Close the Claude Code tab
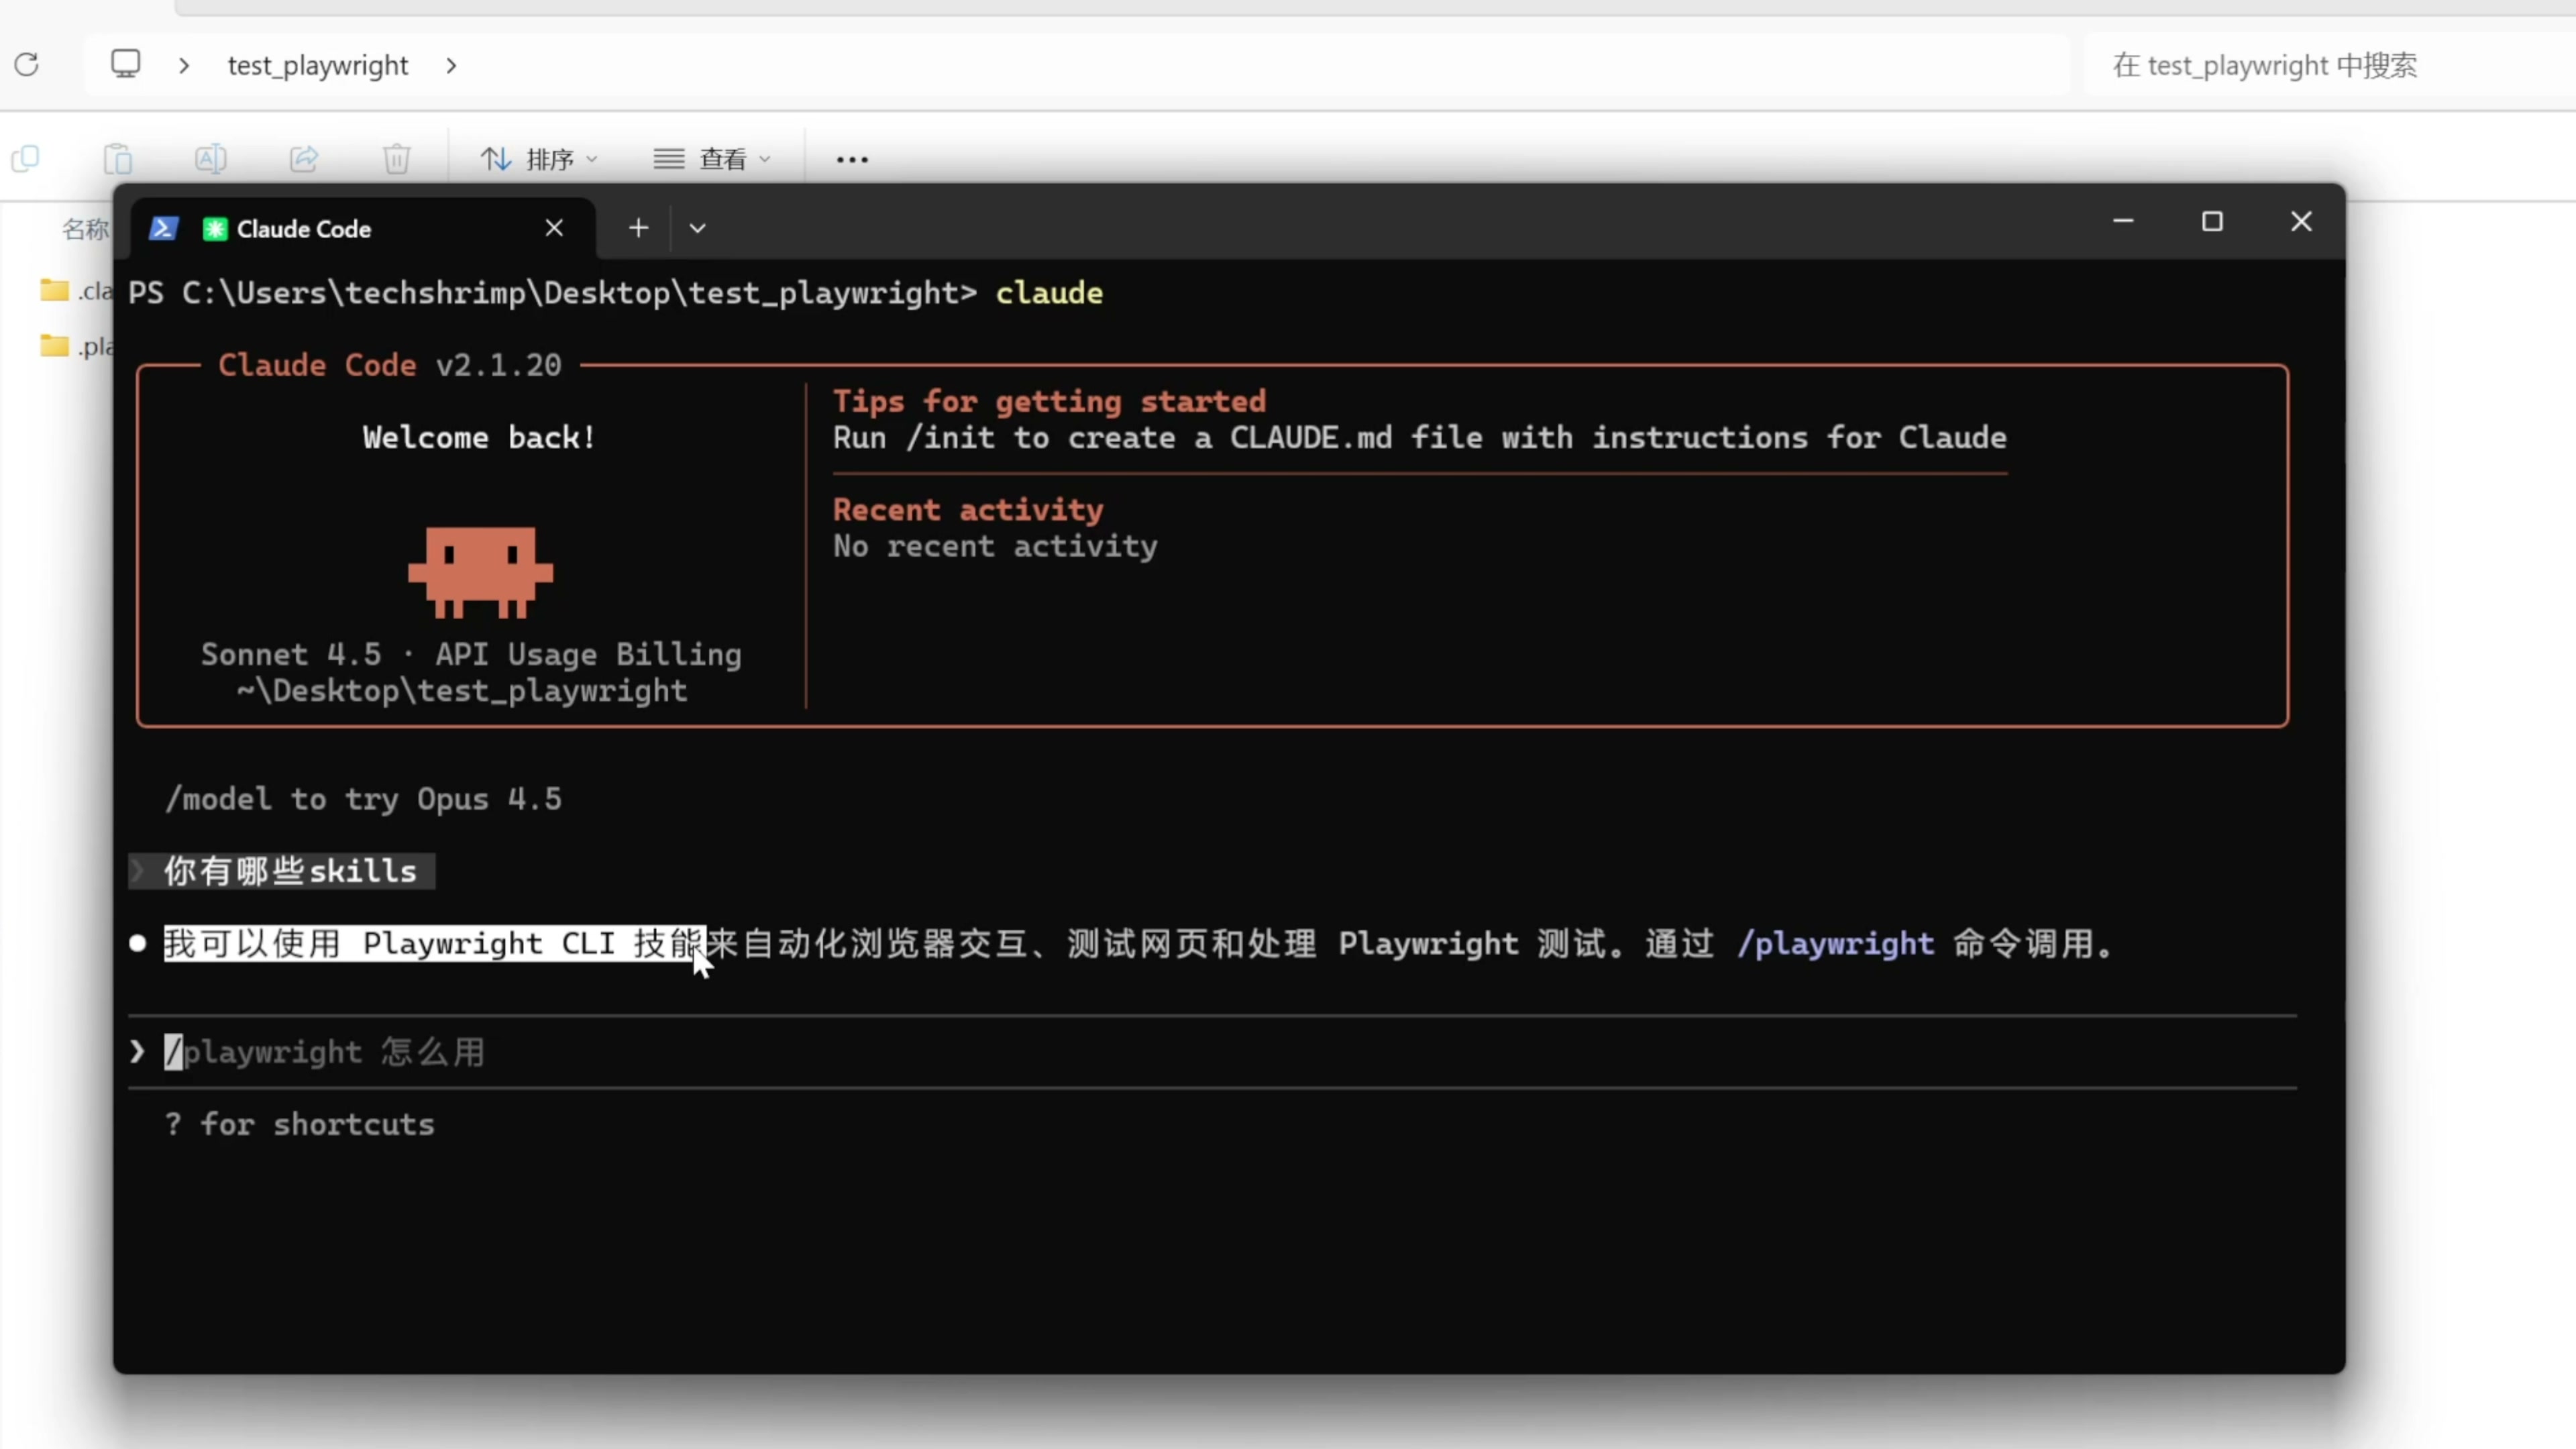2576x1449 pixels. click(x=554, y=229)
